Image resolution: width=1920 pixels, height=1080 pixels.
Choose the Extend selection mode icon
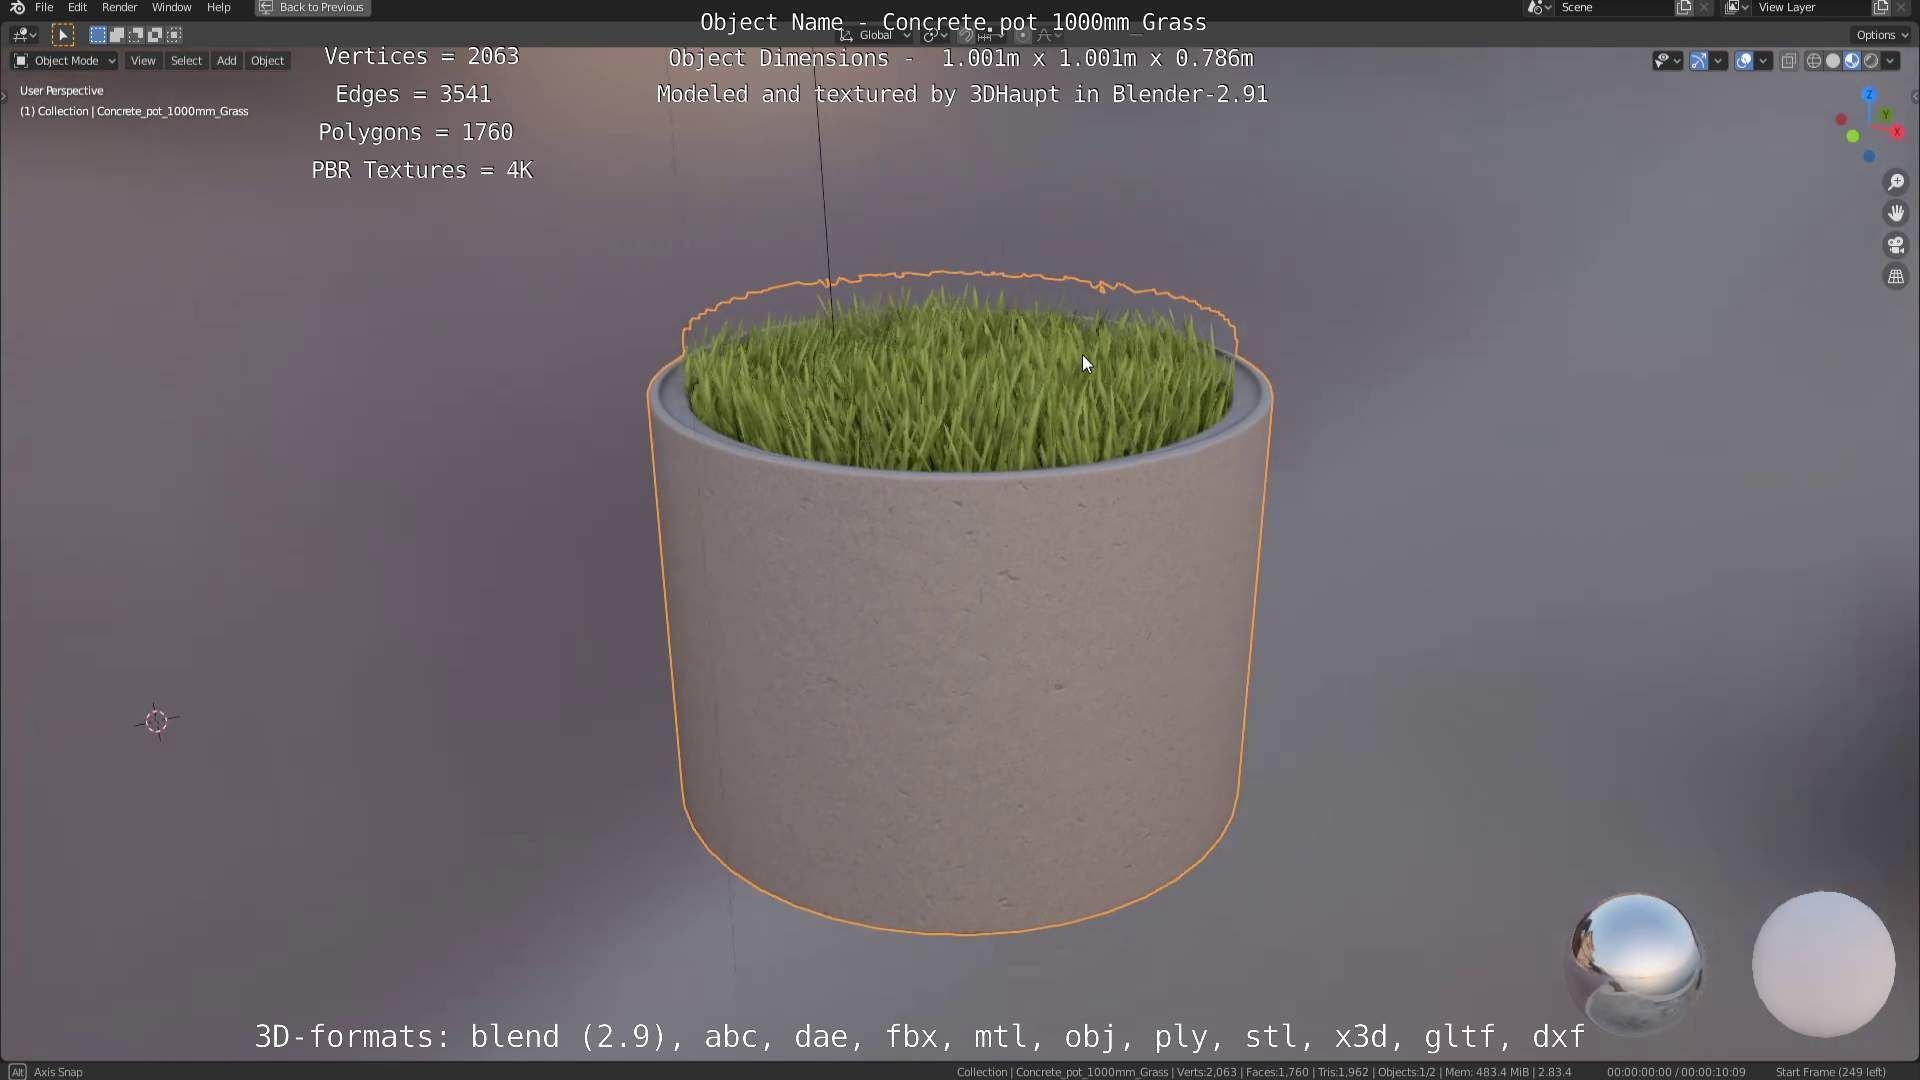point(117,35)
